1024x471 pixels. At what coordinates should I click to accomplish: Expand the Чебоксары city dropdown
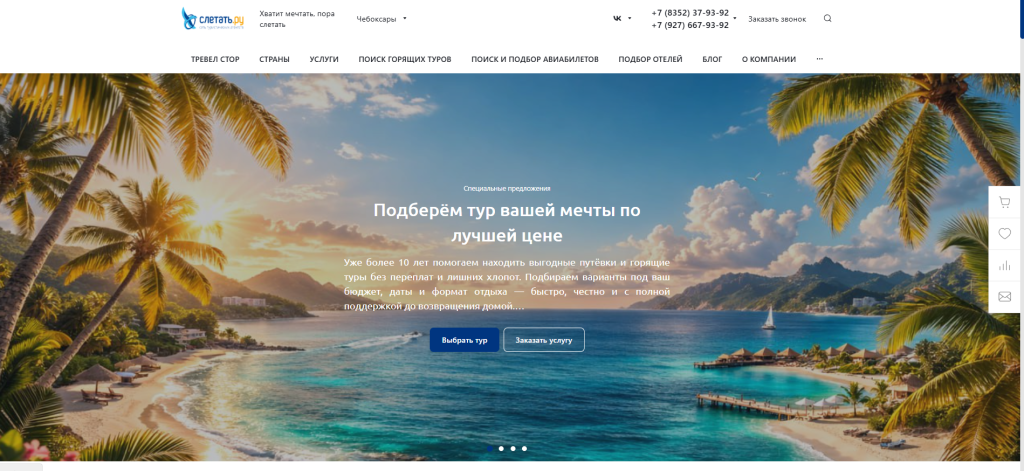(x=381, y=19)
